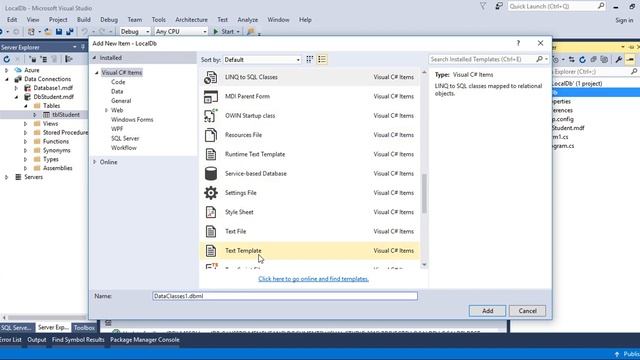Choose the OWIN Startup class icon
Viewport: 640px width, 360px height.
[211, 116]
